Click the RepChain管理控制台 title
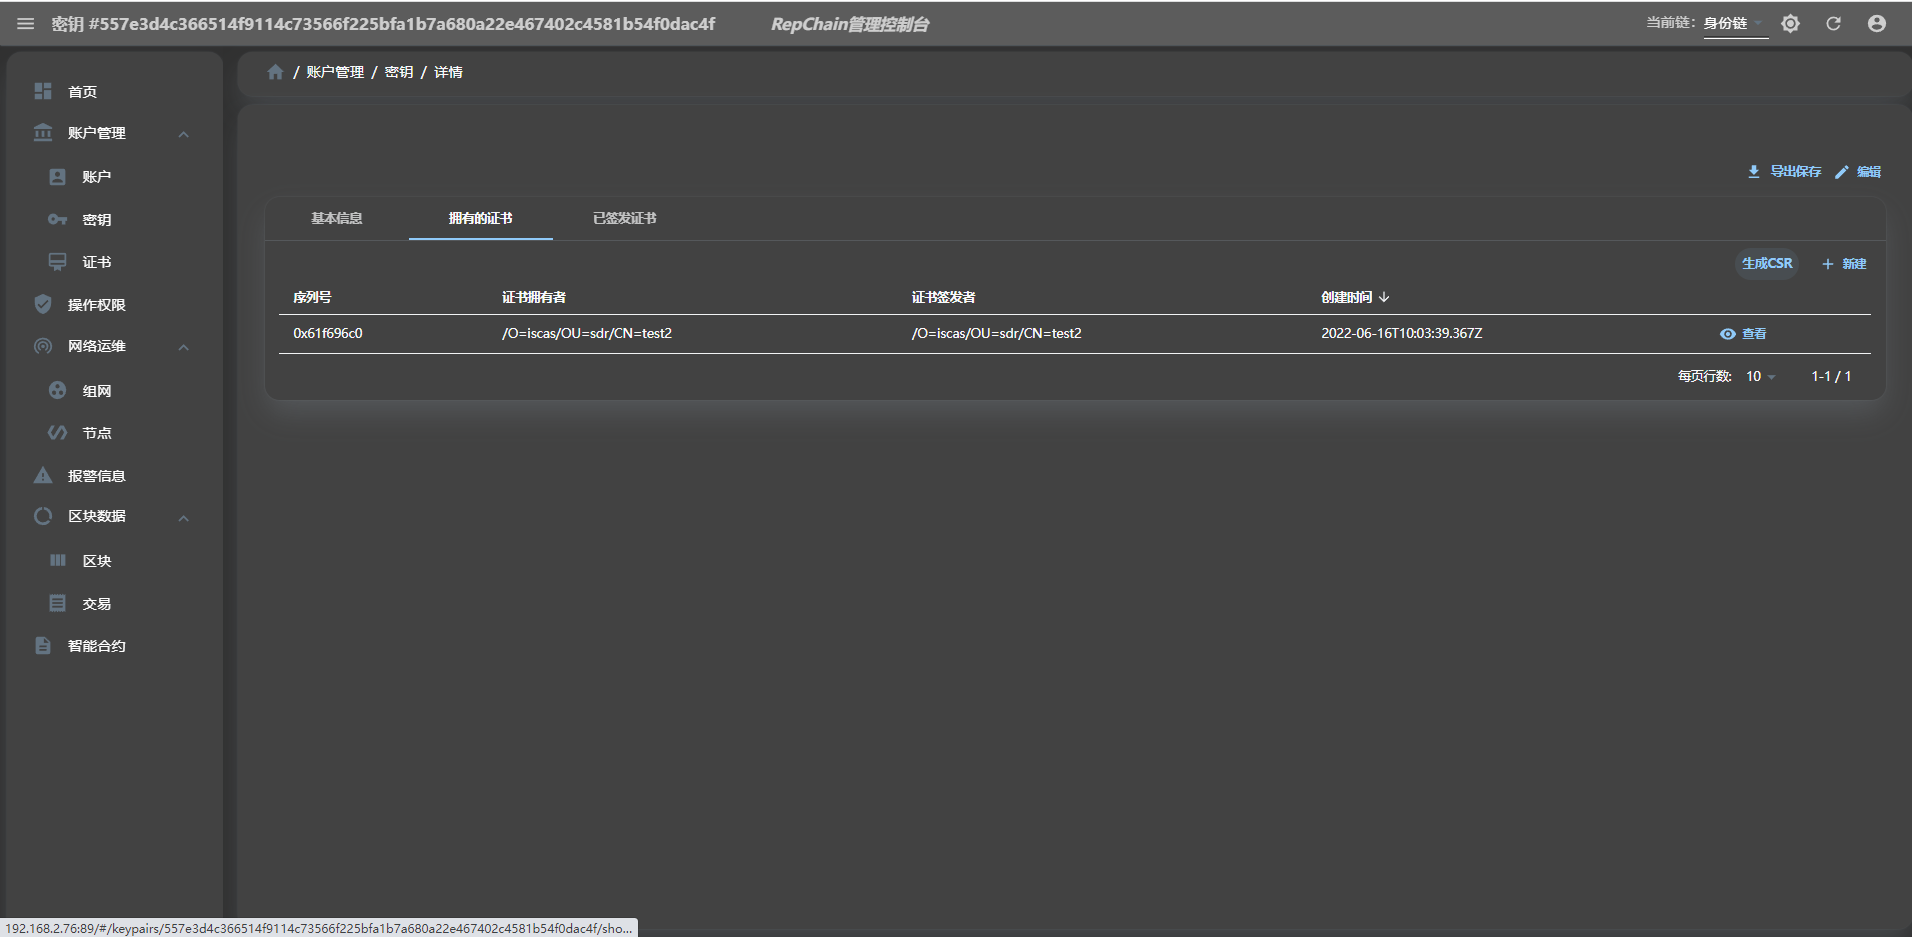 850,24
